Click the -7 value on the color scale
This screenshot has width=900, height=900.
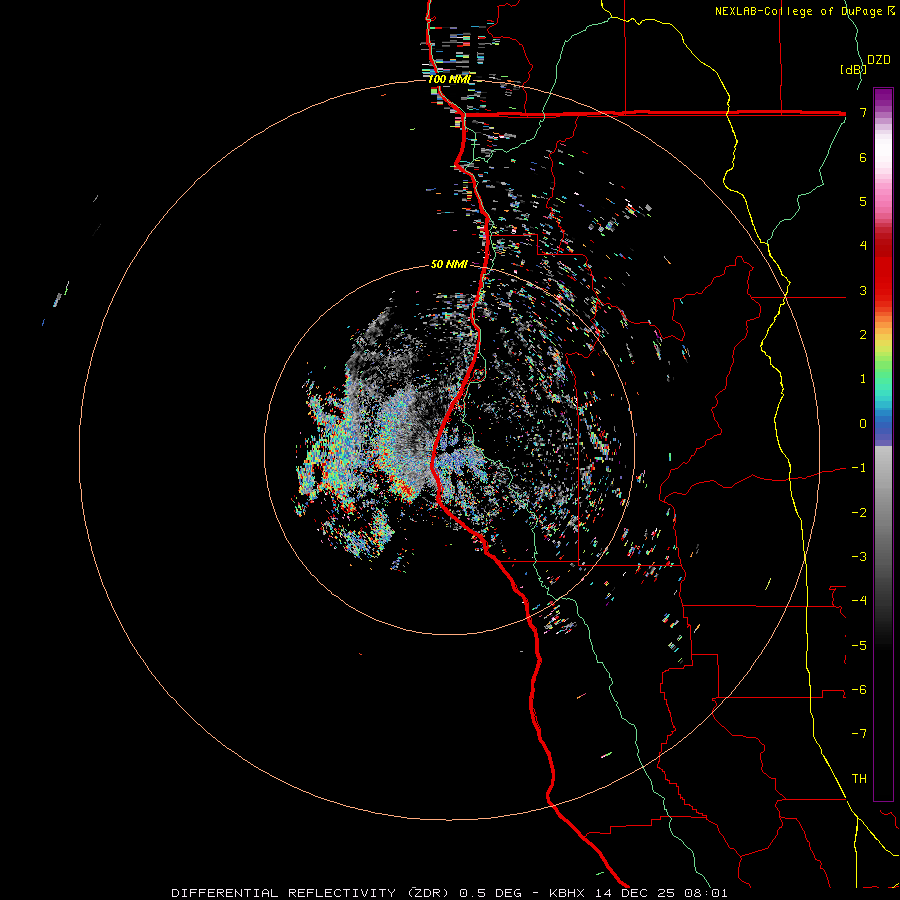859,734
